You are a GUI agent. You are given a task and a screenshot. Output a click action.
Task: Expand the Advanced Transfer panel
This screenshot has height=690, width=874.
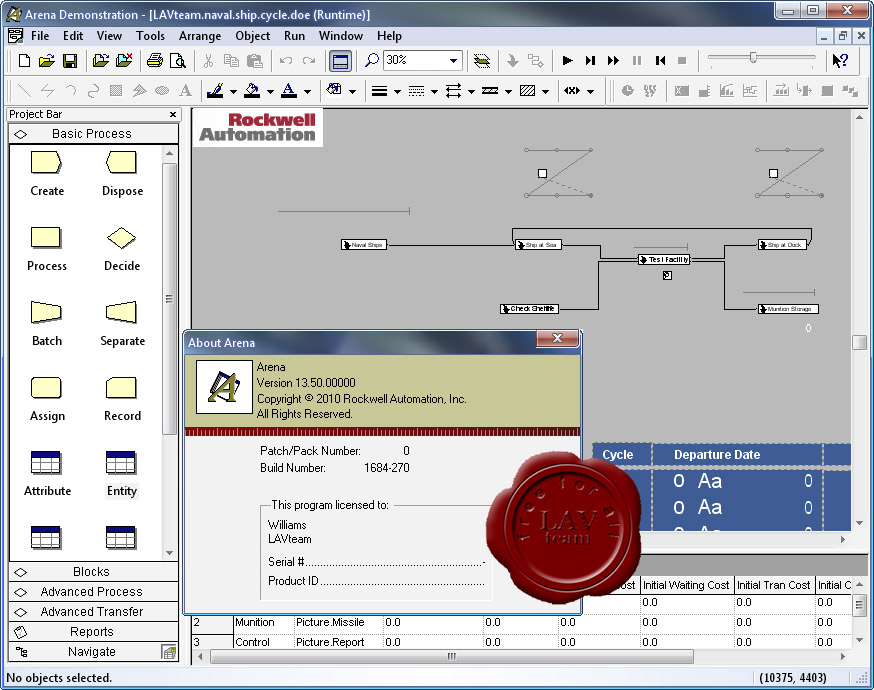[x=94, y=612]
